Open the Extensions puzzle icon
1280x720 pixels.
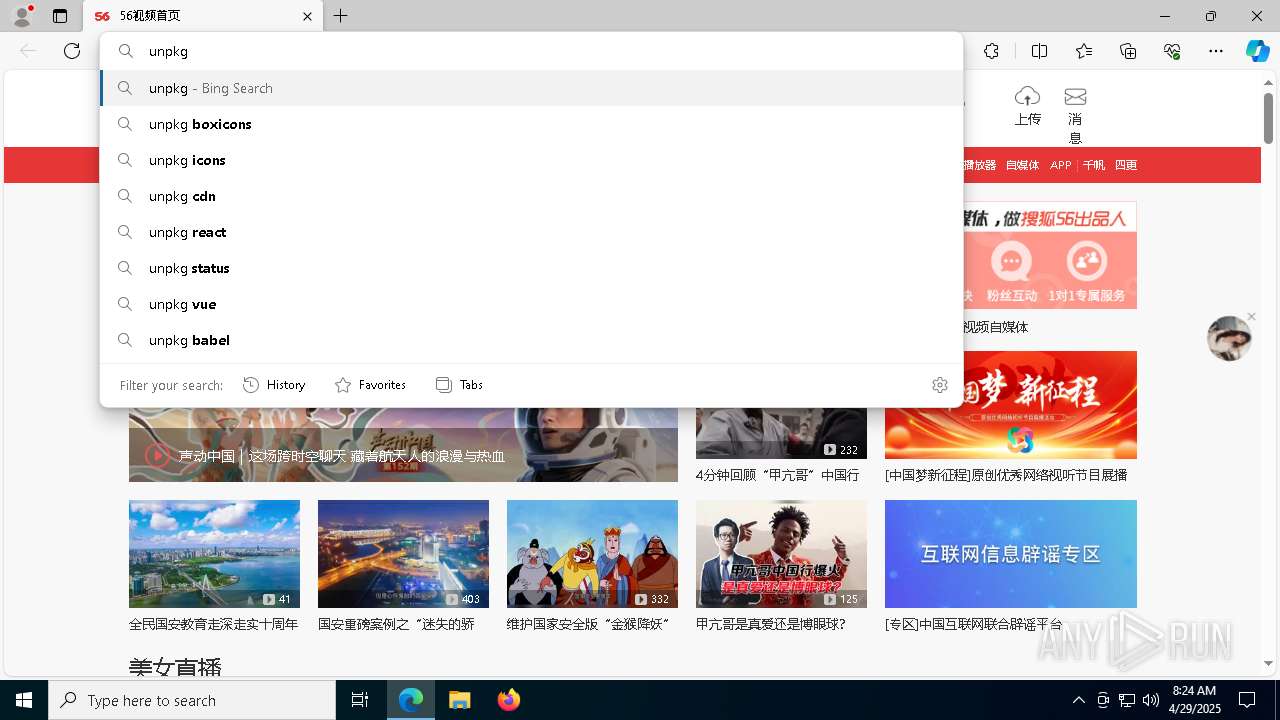click(x=991, y=51)
